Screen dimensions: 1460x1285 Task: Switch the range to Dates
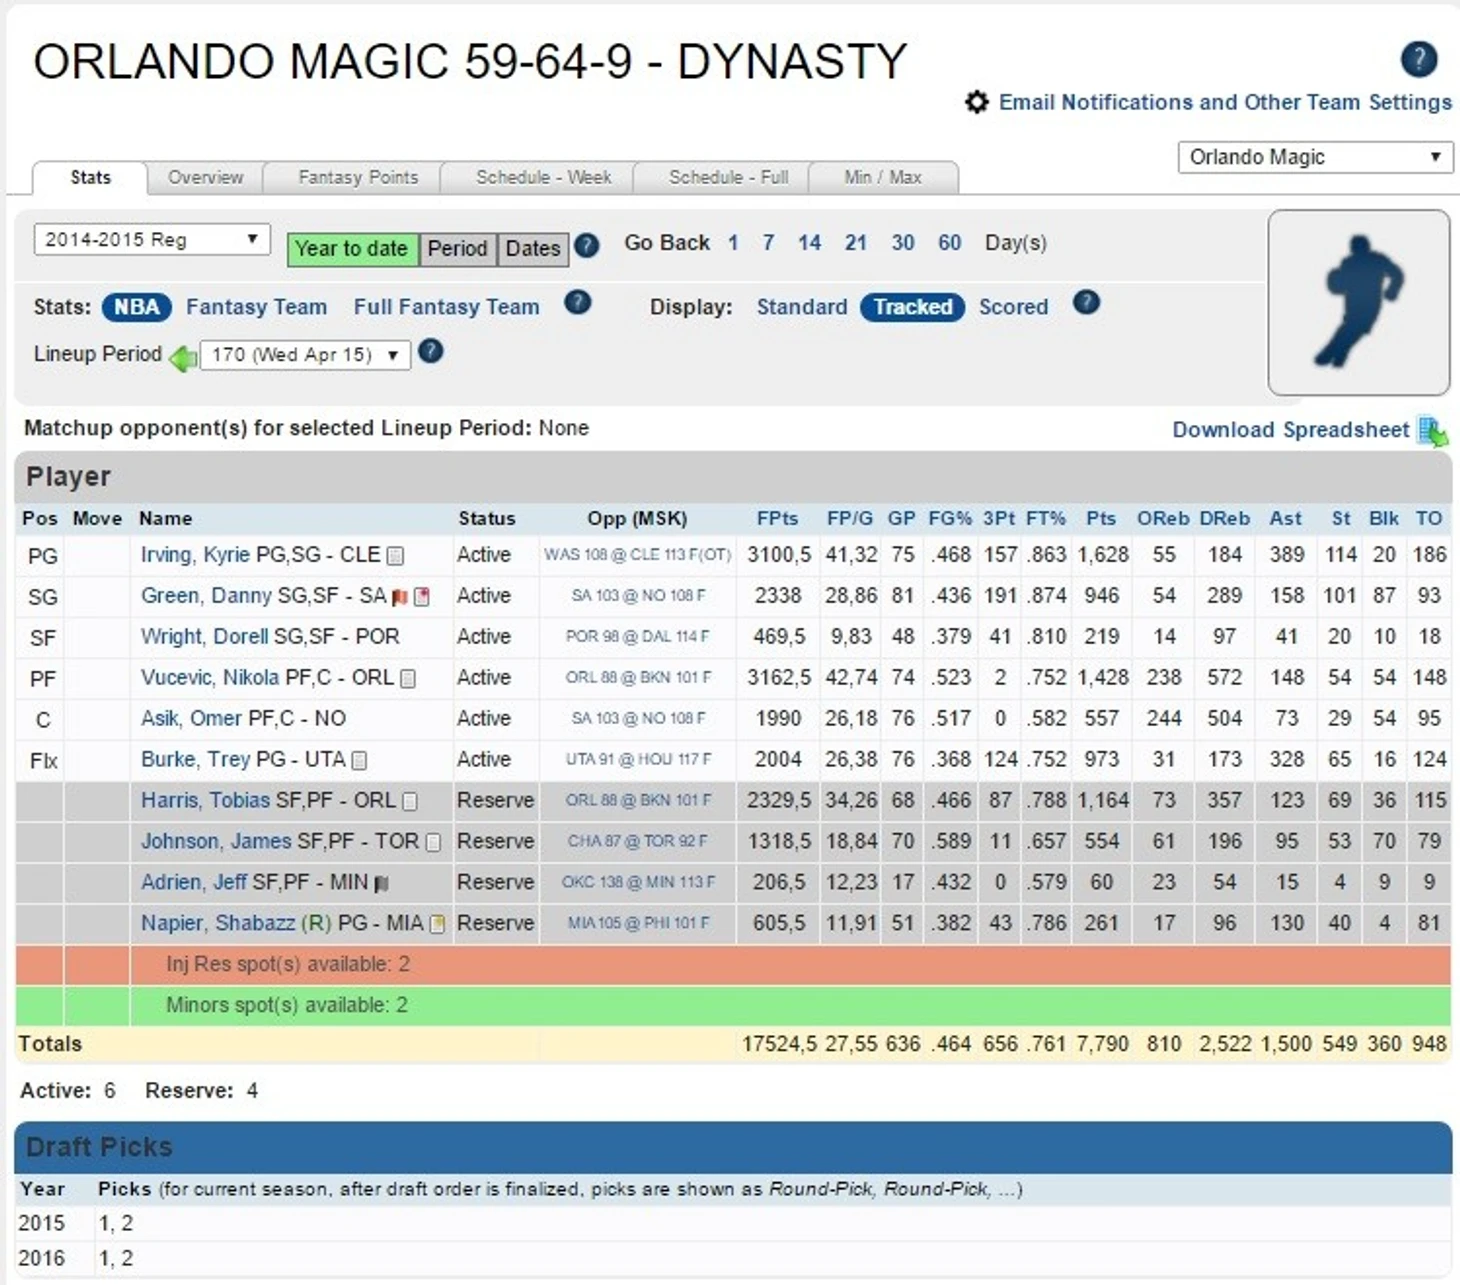[x=533, y=249]
